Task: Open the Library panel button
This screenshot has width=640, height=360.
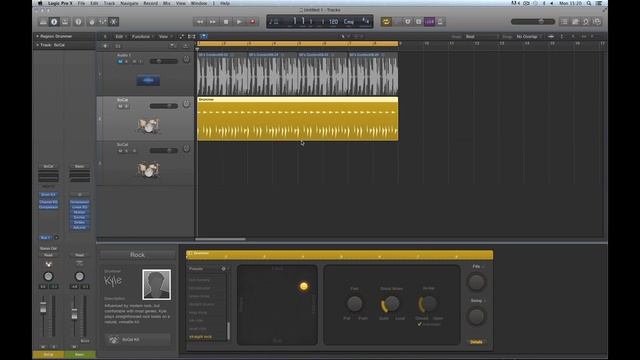Action: click(x=43, y=22)
